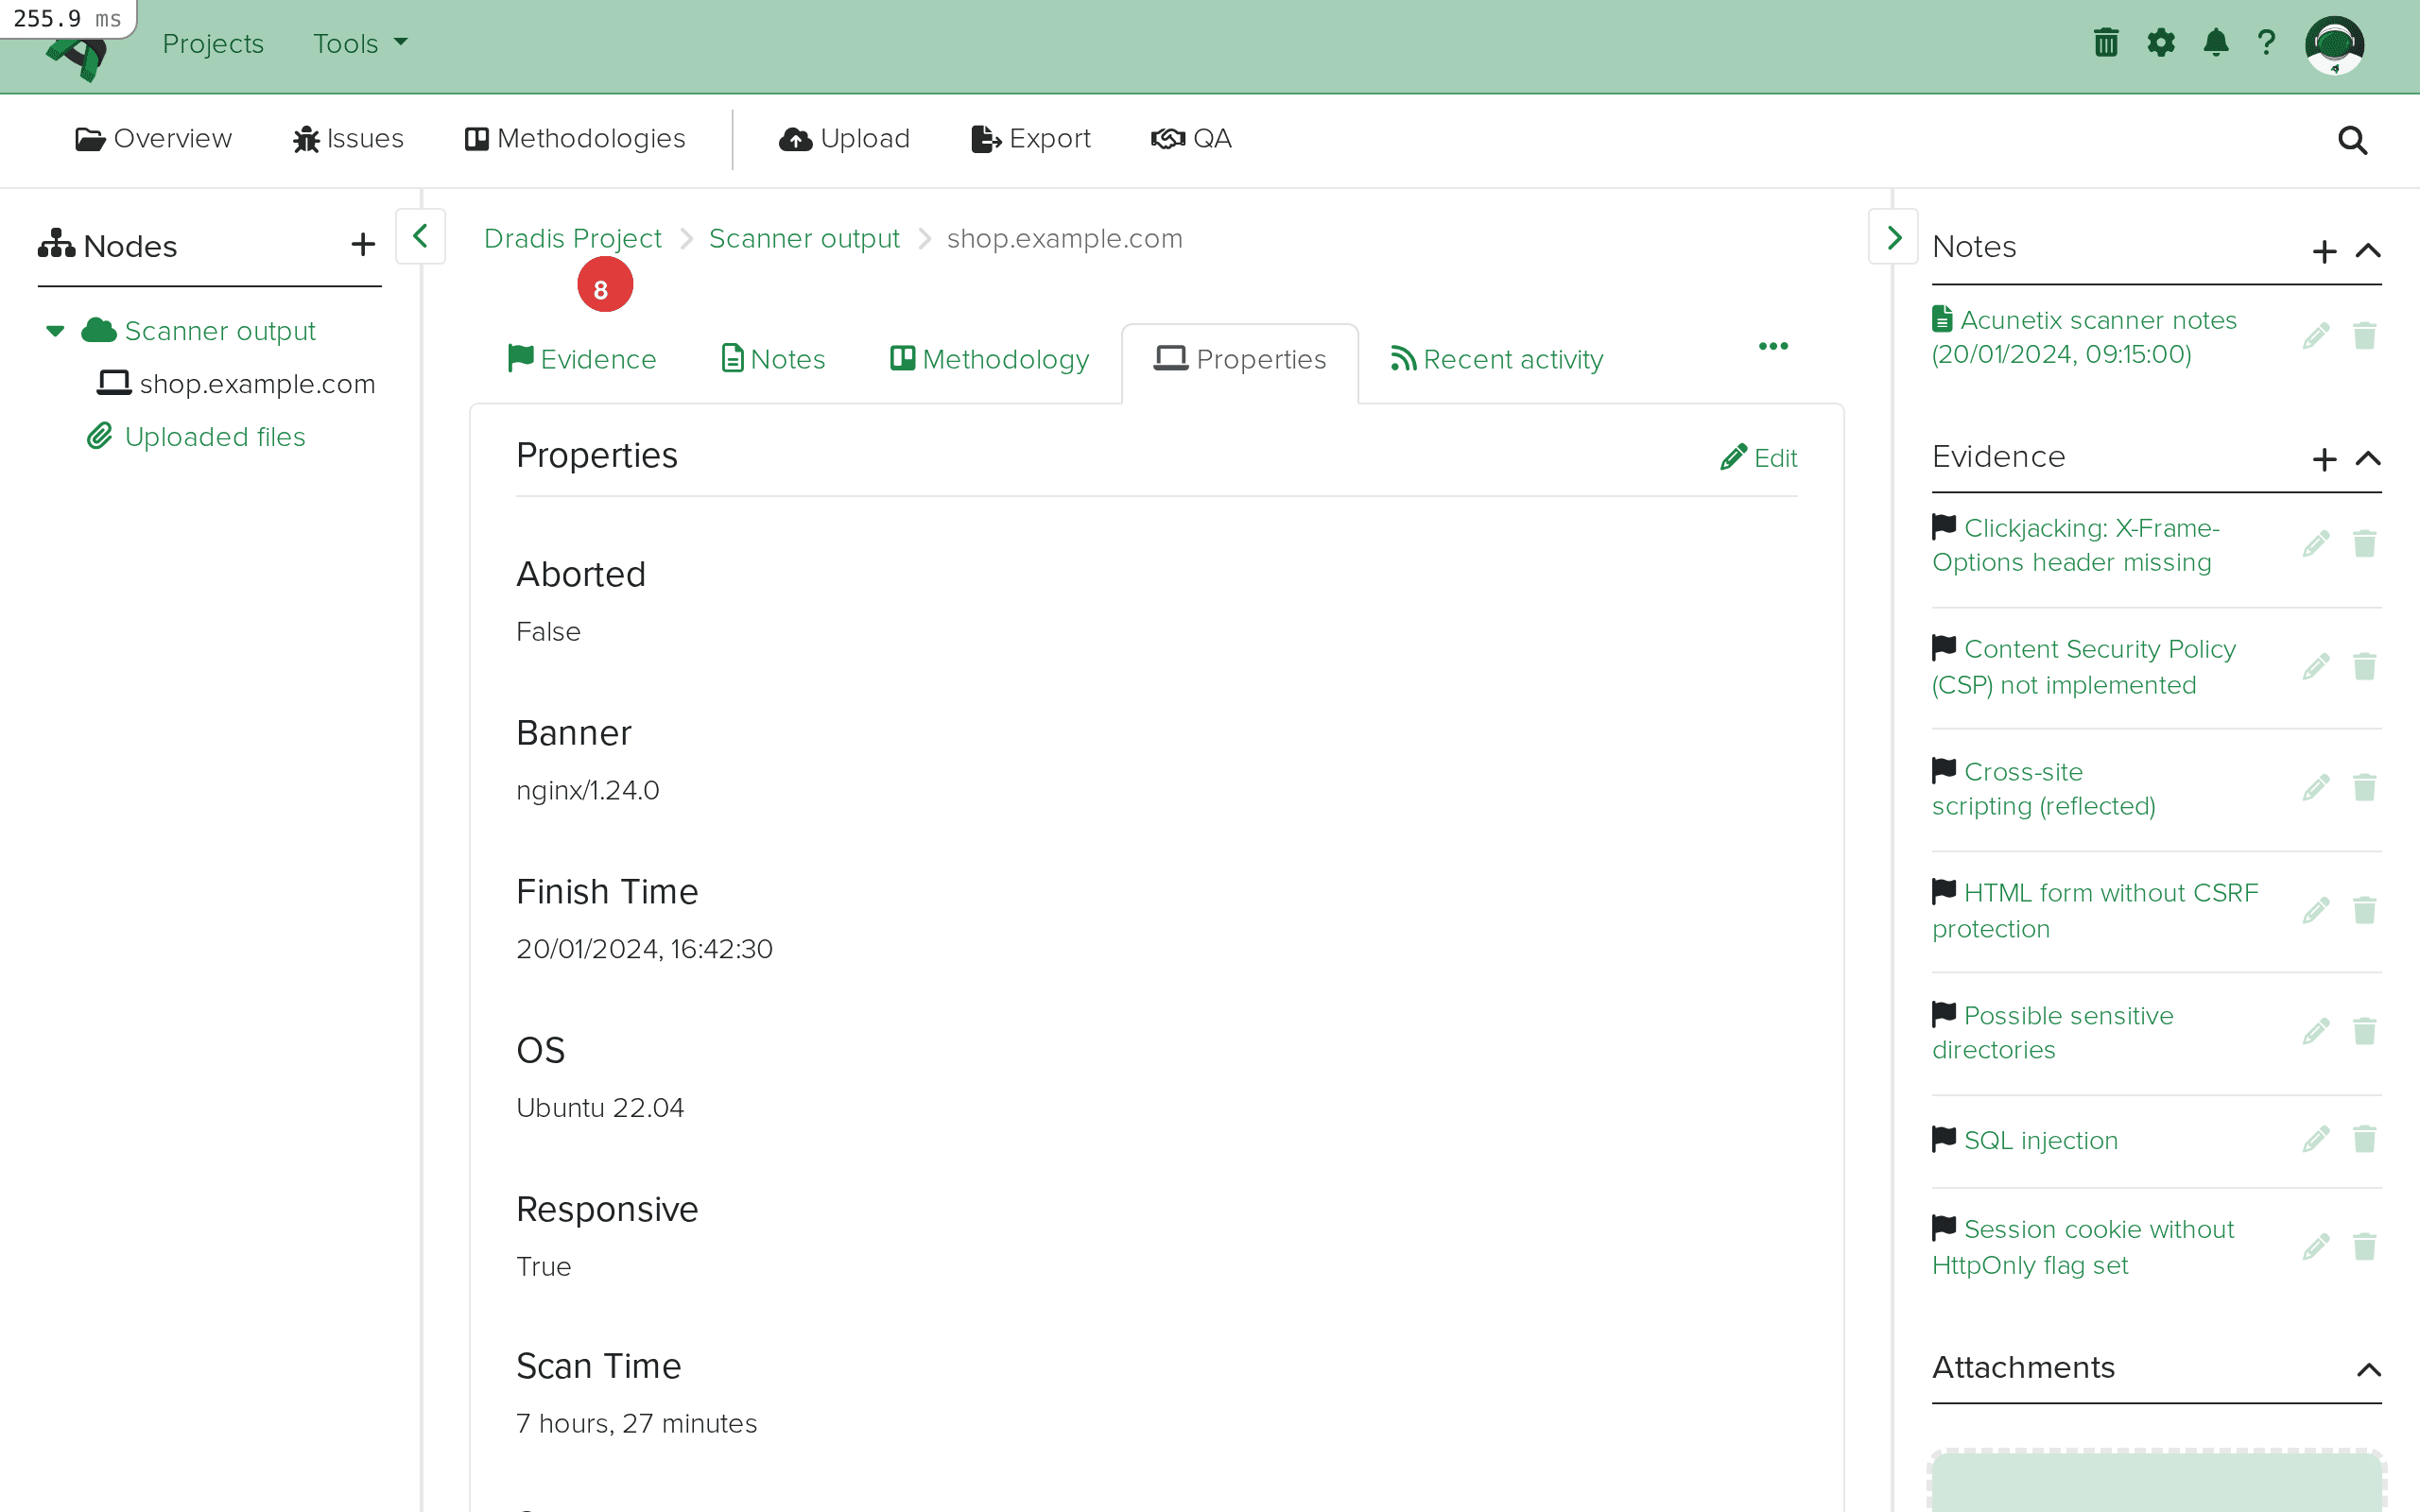Open settings gear in top bar
The width and height of the screenshot is (2420, 1512).
2161,43
